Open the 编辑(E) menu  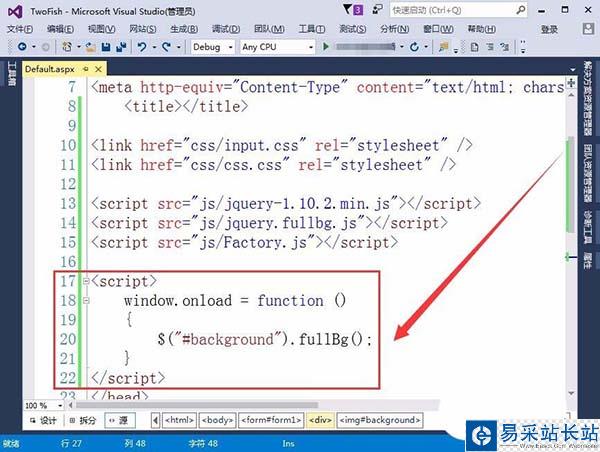60,29
